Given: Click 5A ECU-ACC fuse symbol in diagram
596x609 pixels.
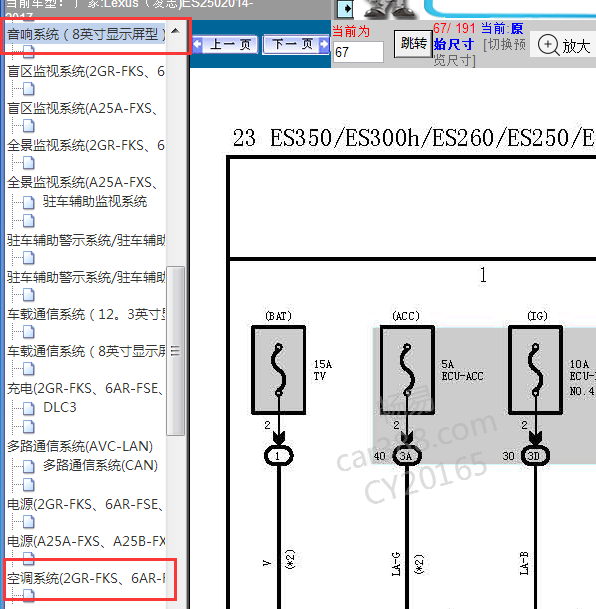Looking at the screenshot, I should click(x=407, y=370).
